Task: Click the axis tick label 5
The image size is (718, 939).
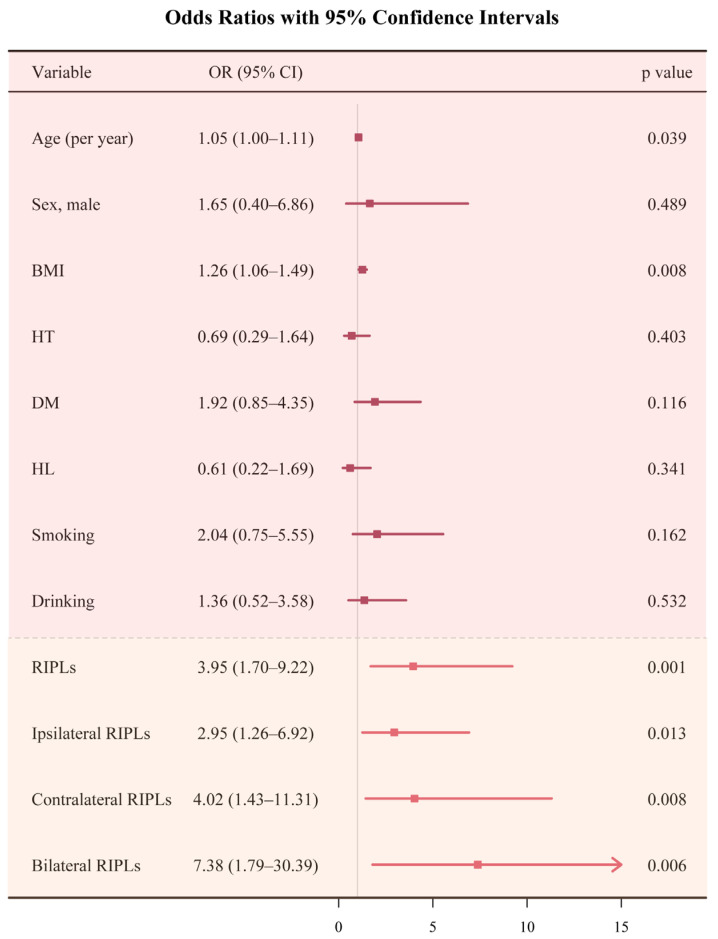Action: 432,927
